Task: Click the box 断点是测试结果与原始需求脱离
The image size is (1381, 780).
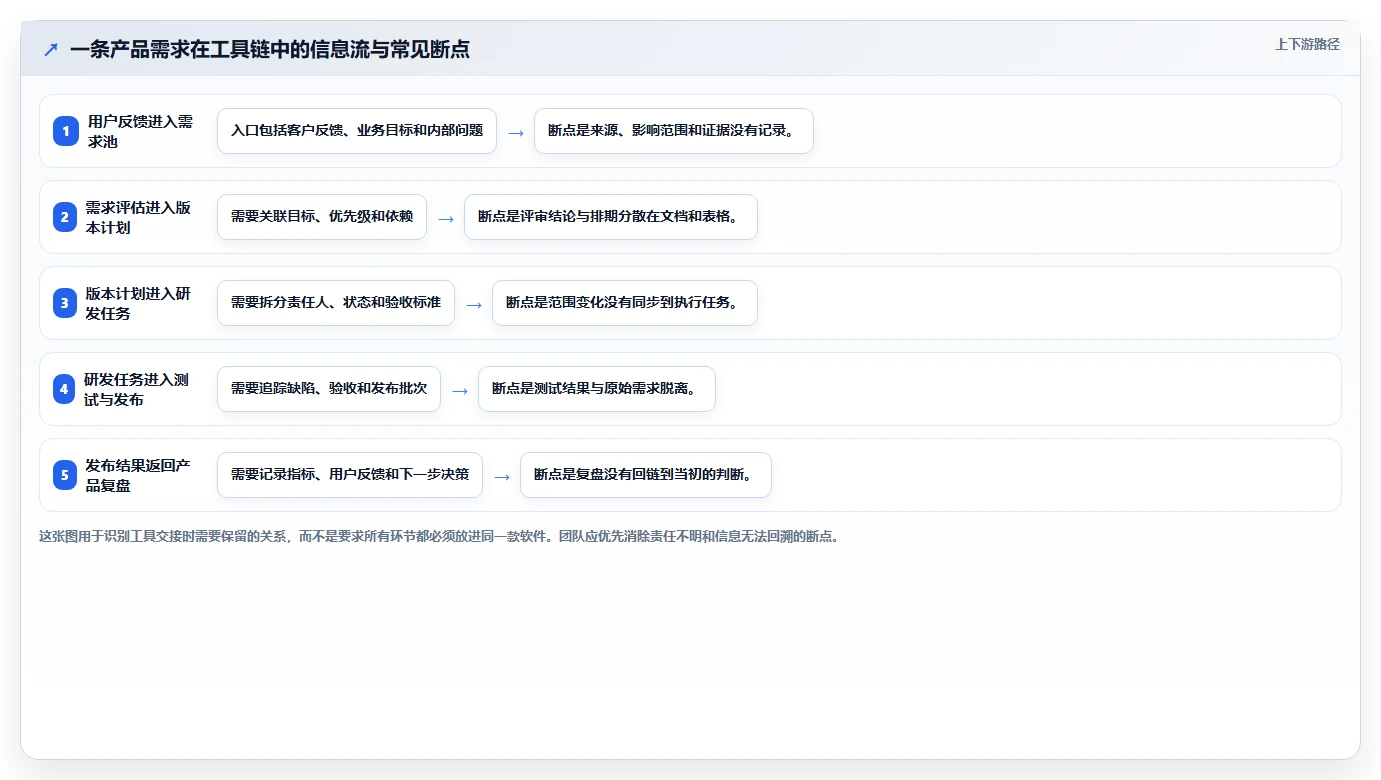Action: (597, 389)
